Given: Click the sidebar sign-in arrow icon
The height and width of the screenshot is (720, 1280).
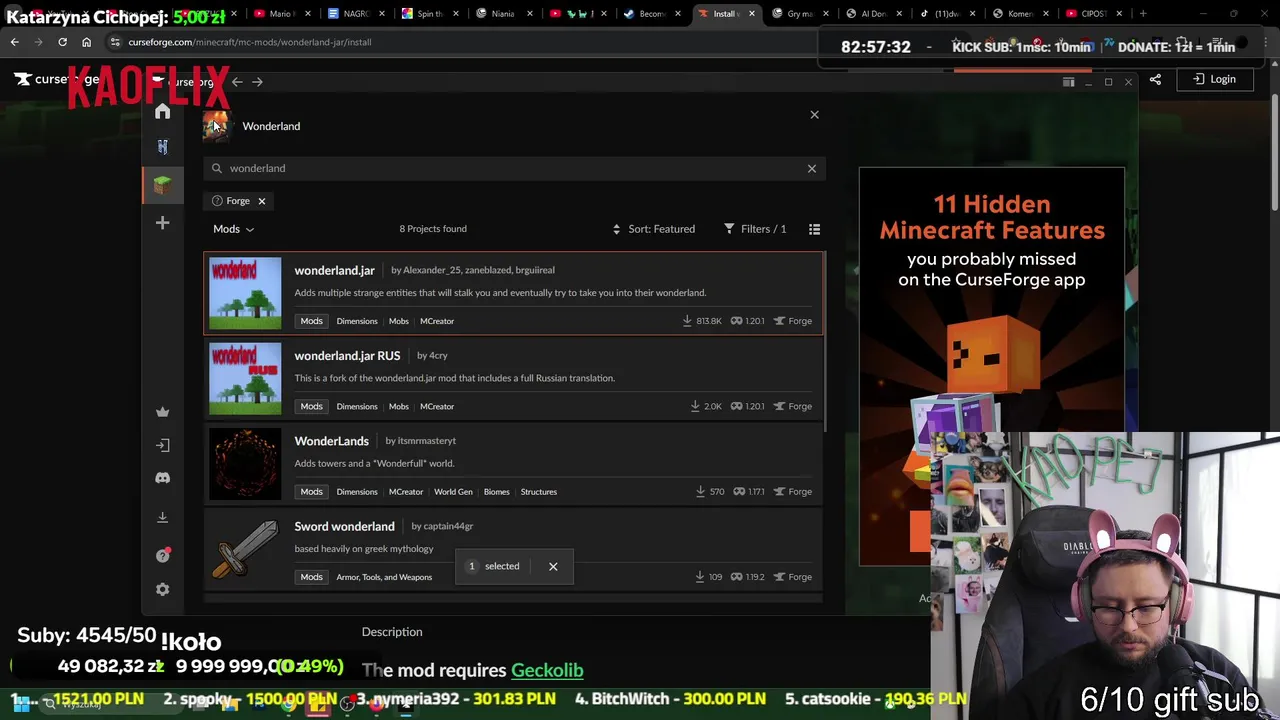Looking at the screenshot, I should click(162, 445).
